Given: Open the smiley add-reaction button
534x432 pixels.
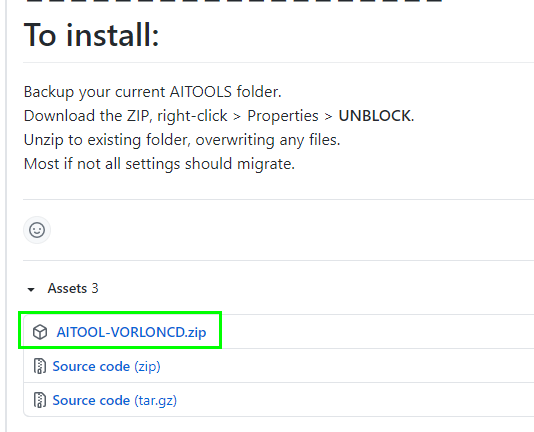Looking at the screenshot, I should pos(37,230).
